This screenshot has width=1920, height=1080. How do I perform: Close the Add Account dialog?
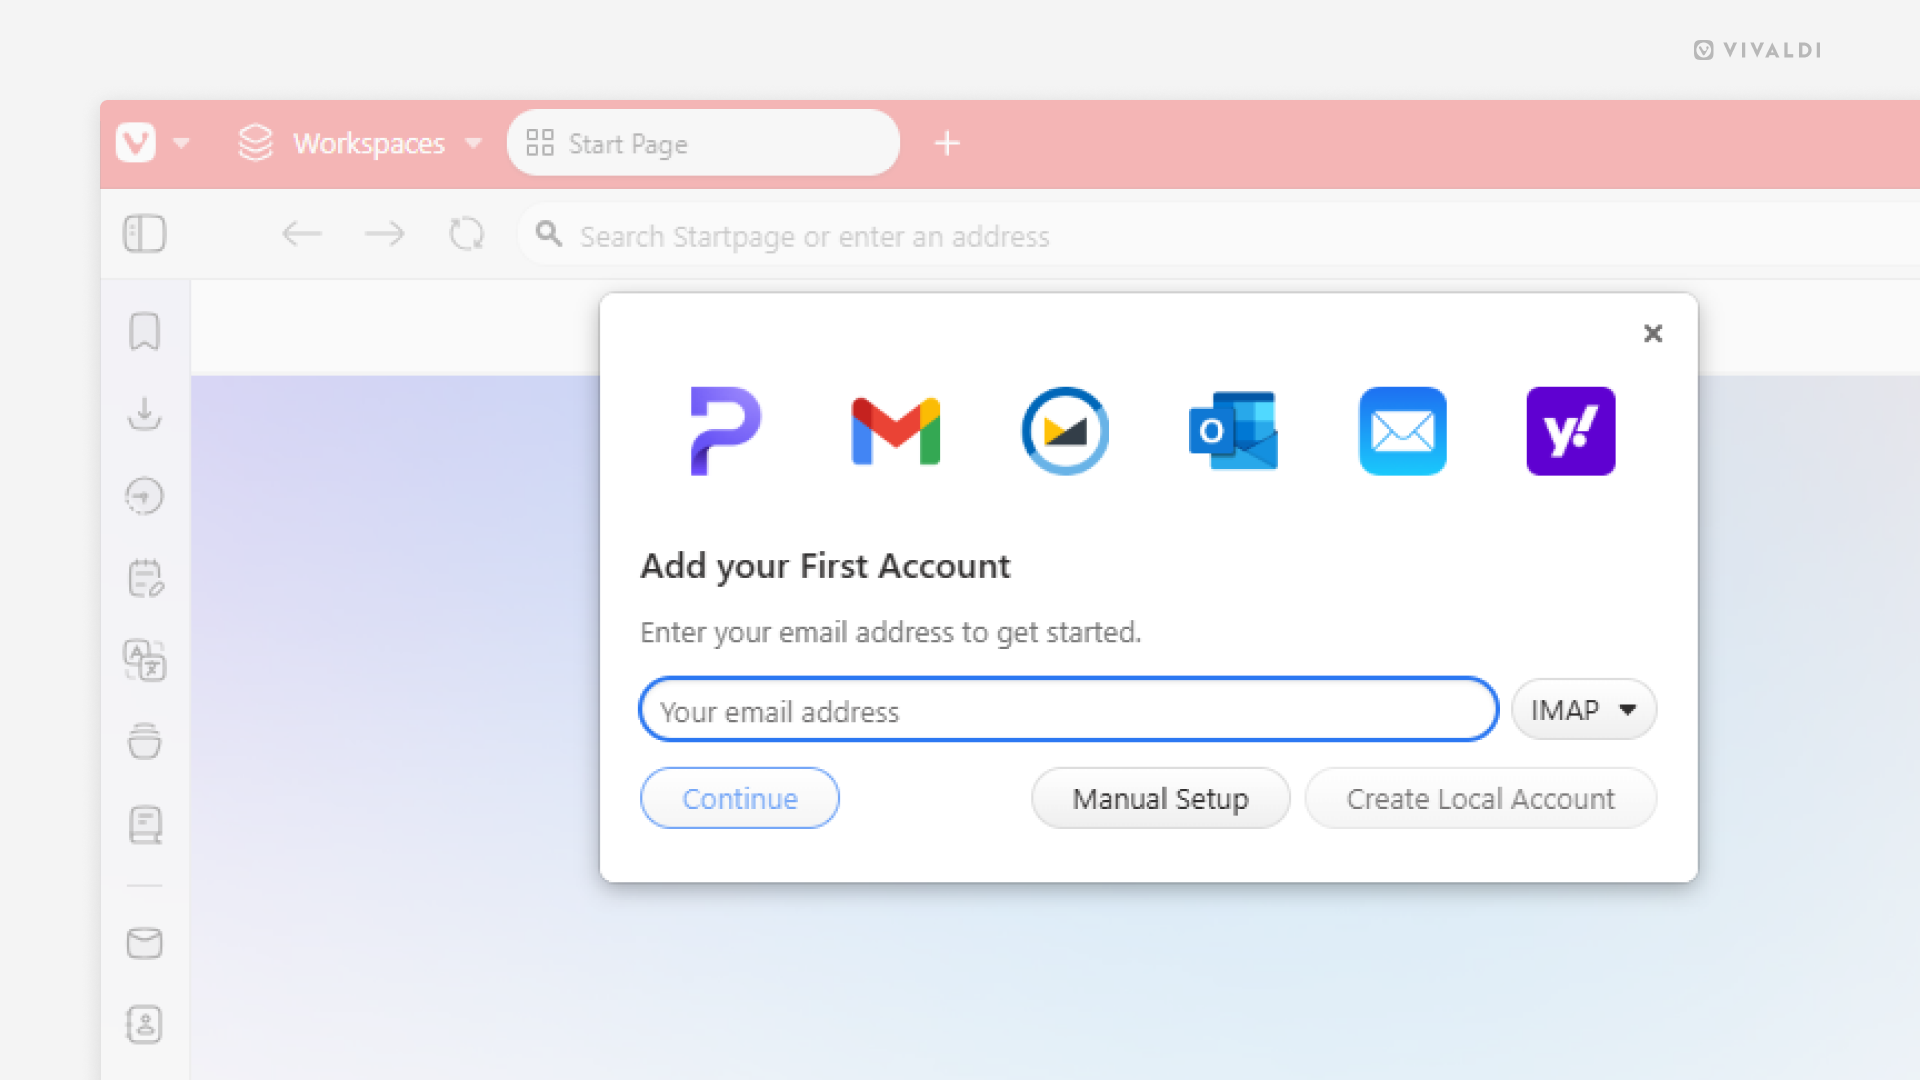tap(1653, 333)
